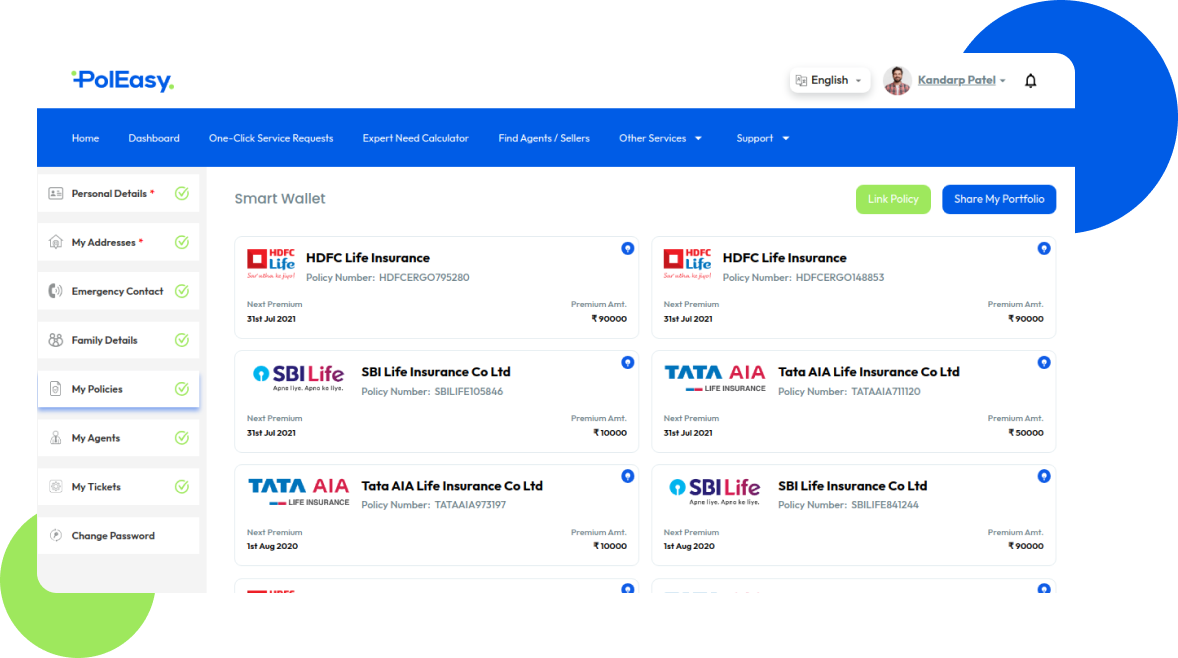Viewport: 1178px width, 658px height.
Task: Click SBI Life logo on SBILIFE105846 card
Action: pos(298,377)
